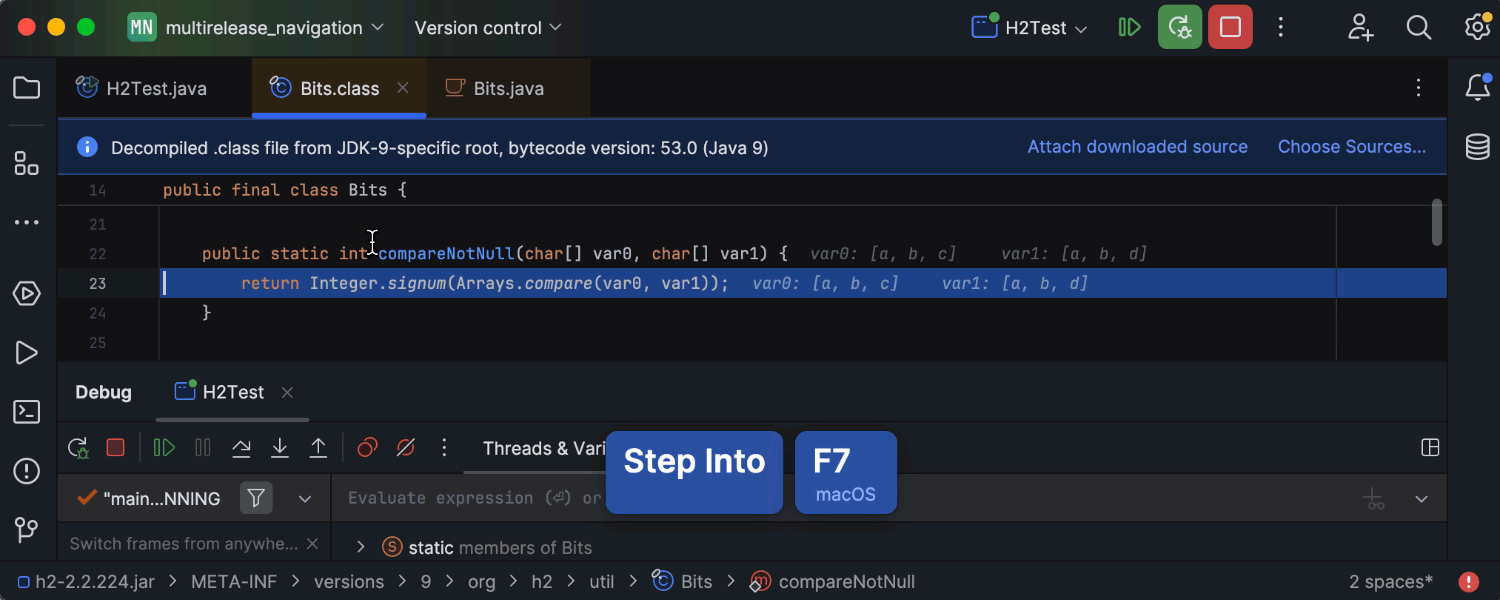Open debugger layout settings icon
The image size is (1500, 600).
tap(1430, 448)
